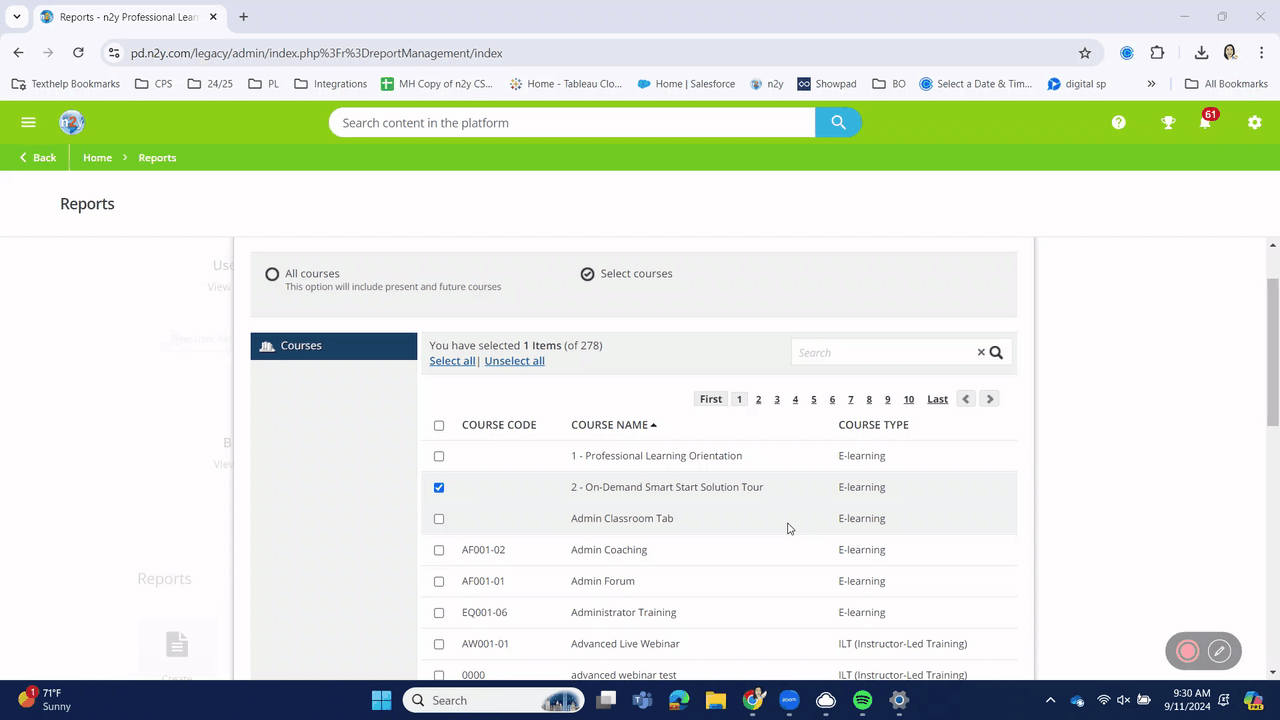
Task: Open Spotify from the taskbar
Action: pyautogui.click(x=862, y=700)
